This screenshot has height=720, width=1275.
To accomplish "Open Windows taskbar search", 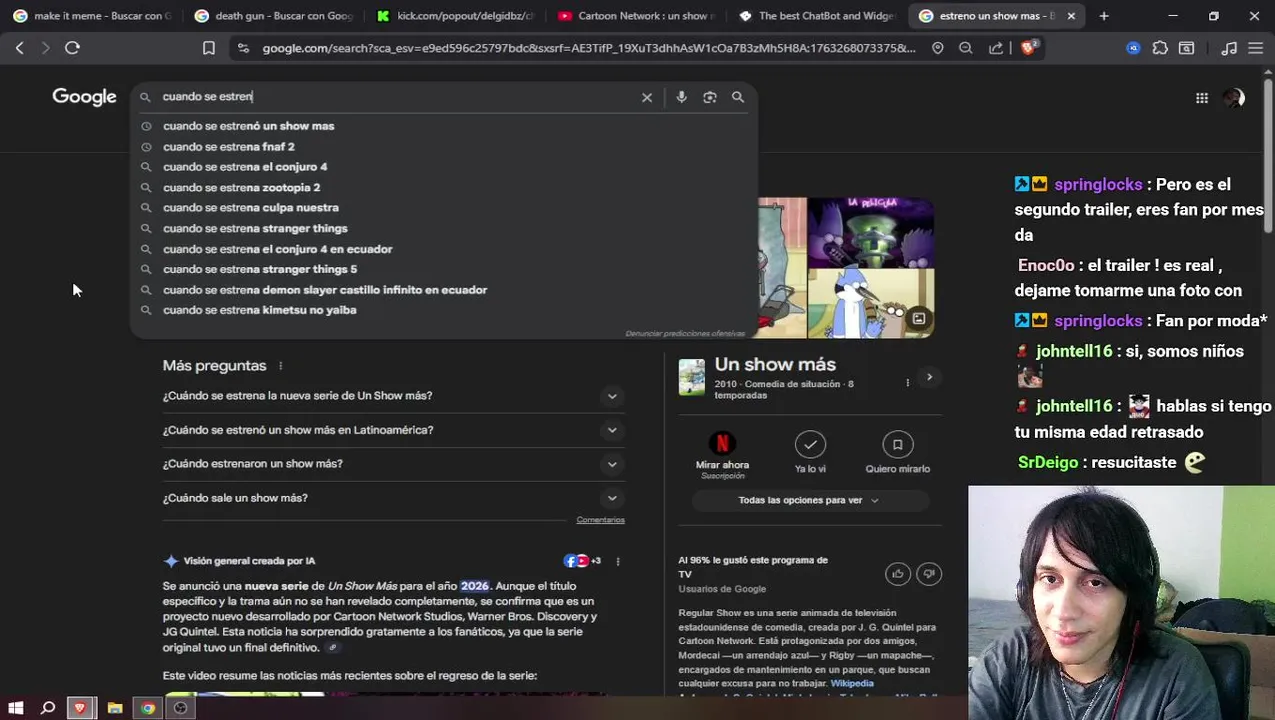I will click(x=47, y=708).
